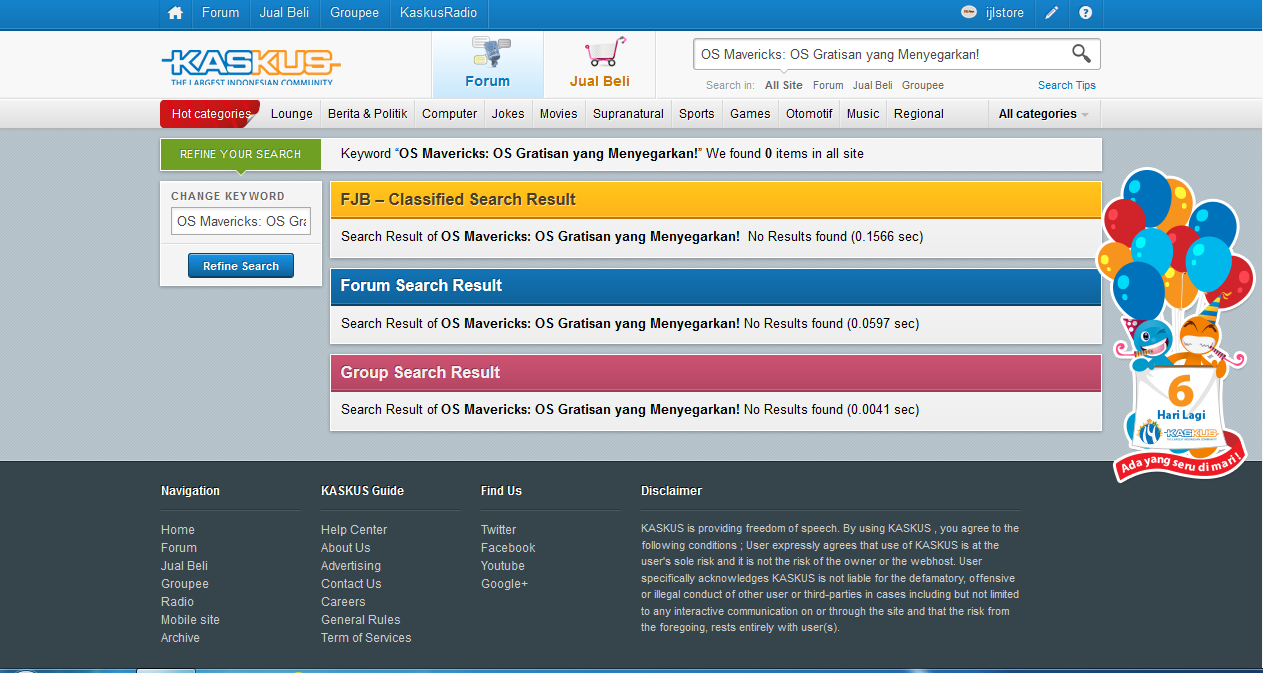Open the footer Radio link

[x=177, y=602]
